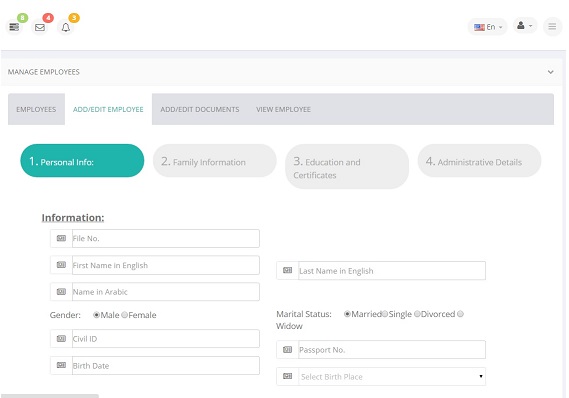Switch to Add/Edit Employee tab
Image resolution: width=569 pixels, height=398 pixels.
[x=108, y=109]
